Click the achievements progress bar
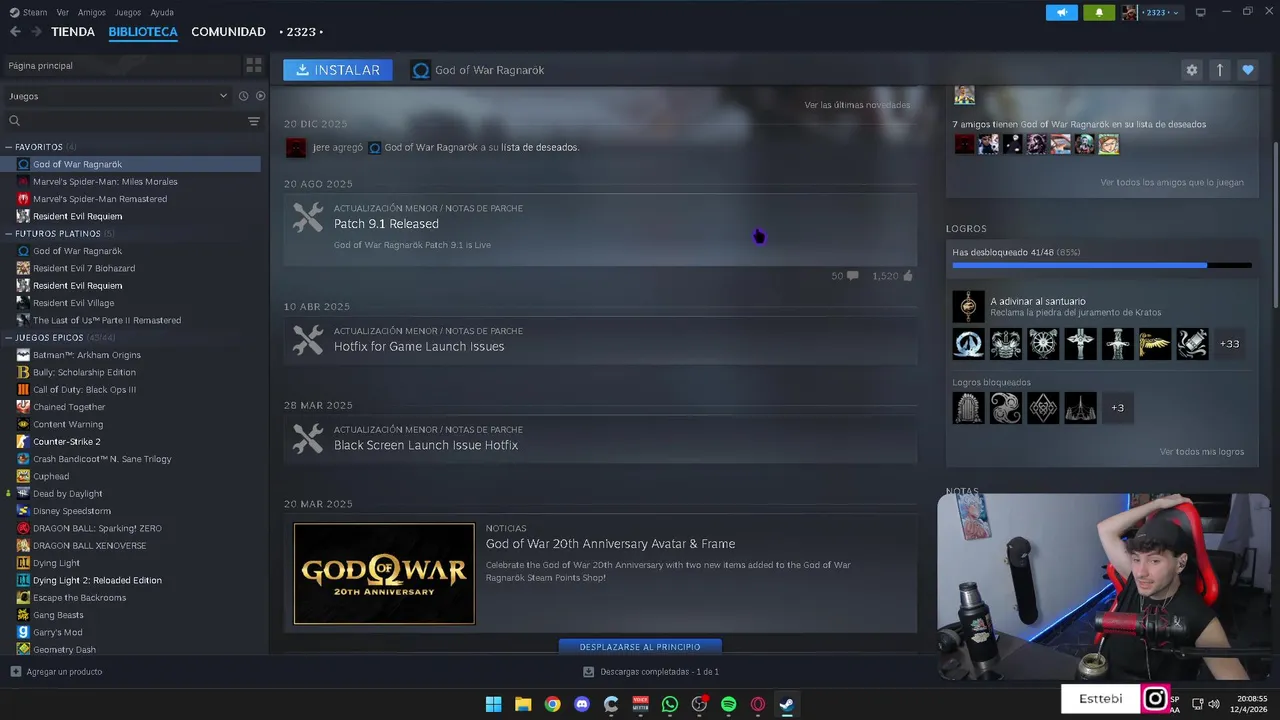This screenshot has width=1280, height=720. coord(1102,266)
